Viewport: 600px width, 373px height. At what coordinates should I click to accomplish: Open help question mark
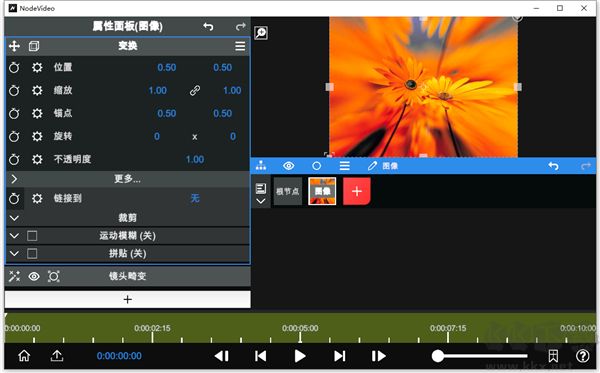coord(583,356)
